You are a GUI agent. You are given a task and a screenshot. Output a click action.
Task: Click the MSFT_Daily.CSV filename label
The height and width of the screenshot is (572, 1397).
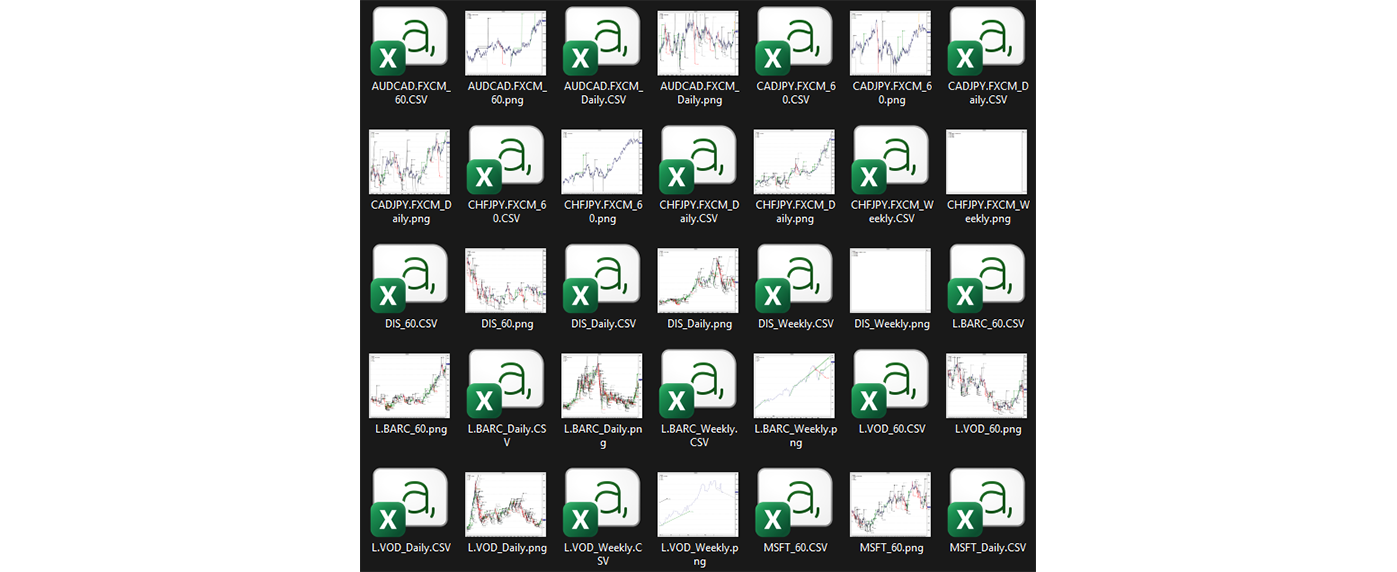point(987,548)
